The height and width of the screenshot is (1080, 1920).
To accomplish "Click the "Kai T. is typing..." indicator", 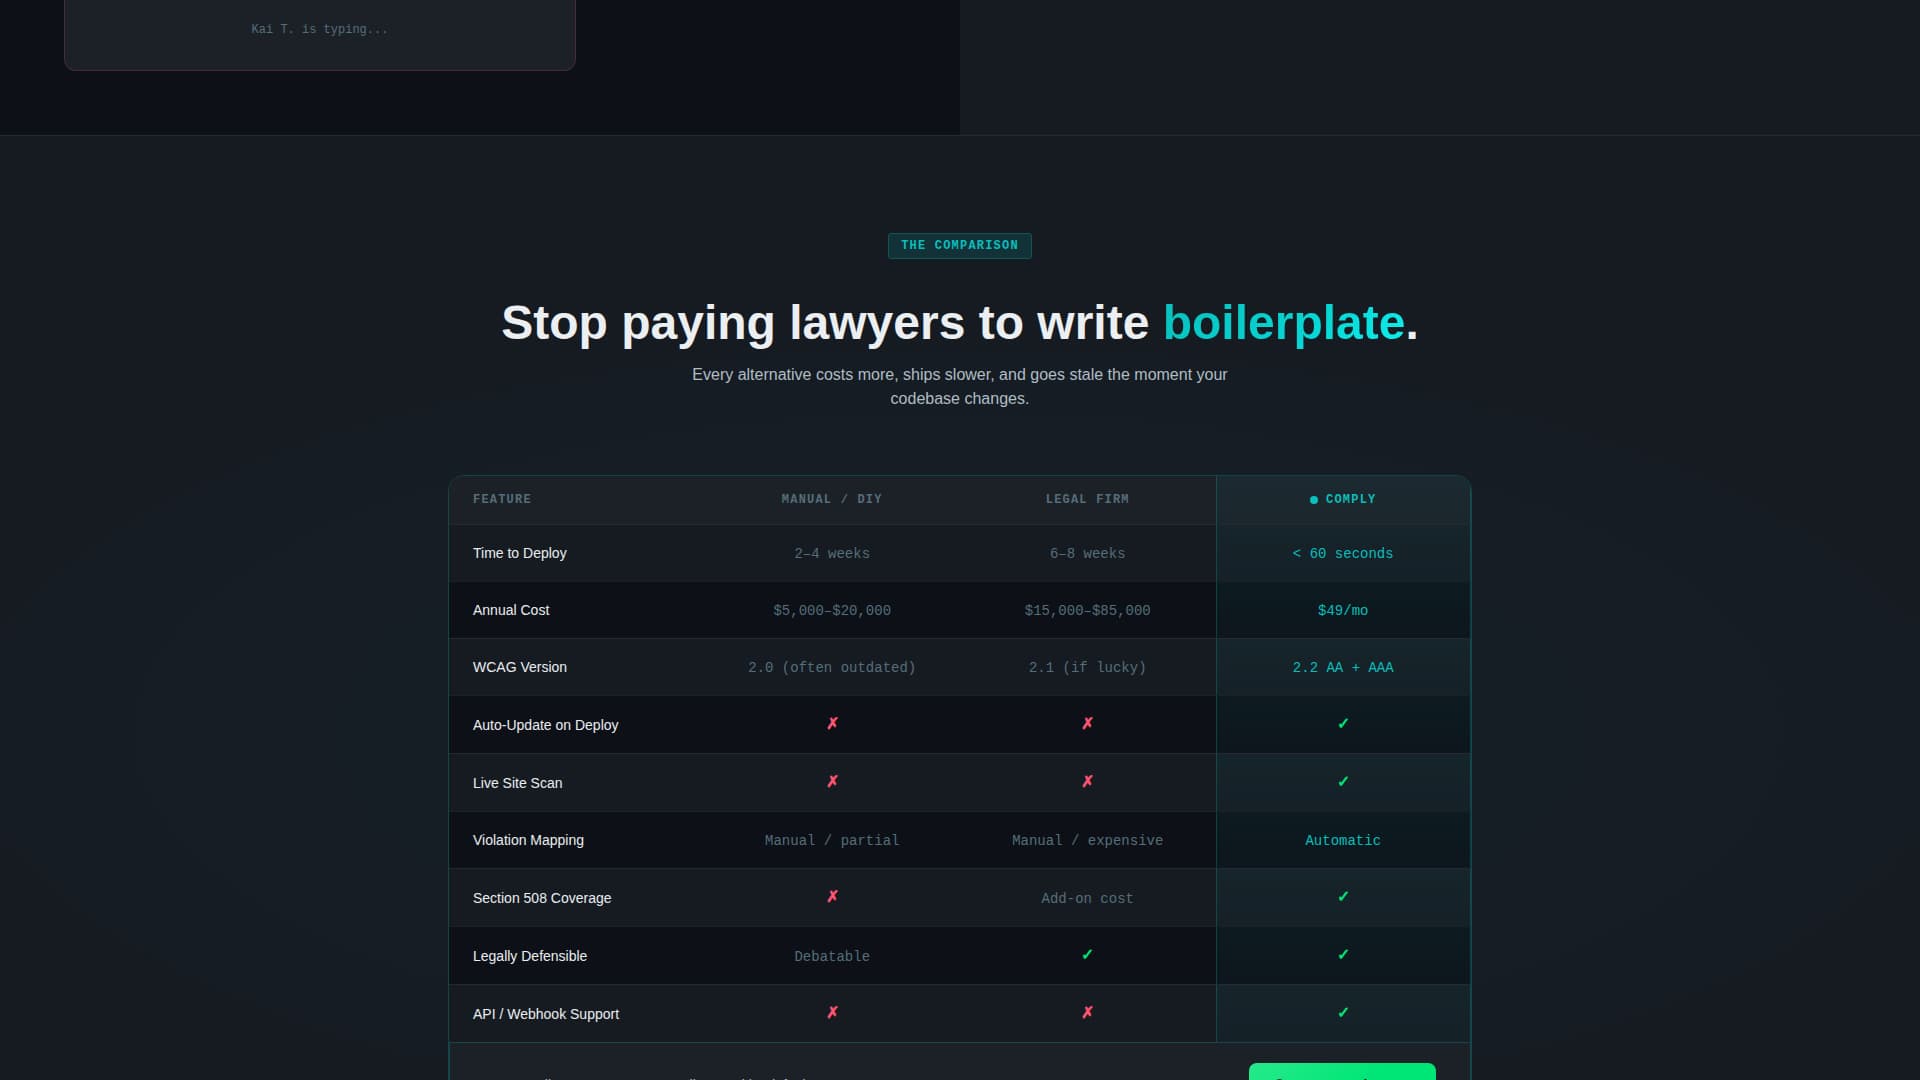I will click(x=319, y=30).
